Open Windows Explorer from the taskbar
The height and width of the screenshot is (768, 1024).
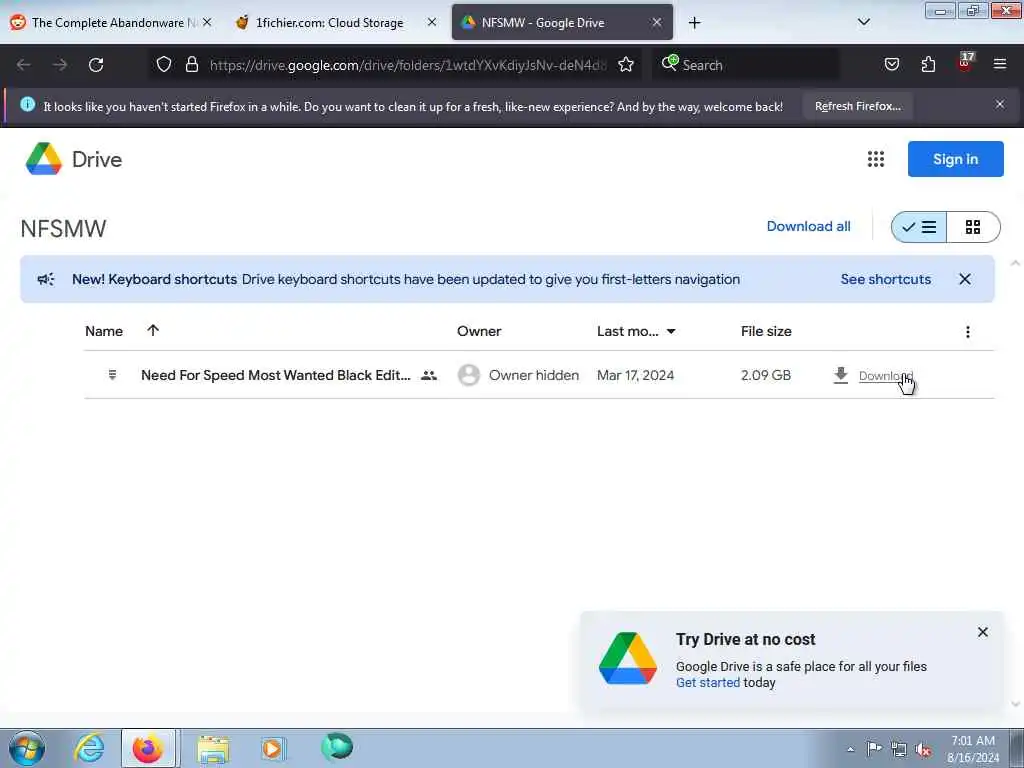[213, 748]
